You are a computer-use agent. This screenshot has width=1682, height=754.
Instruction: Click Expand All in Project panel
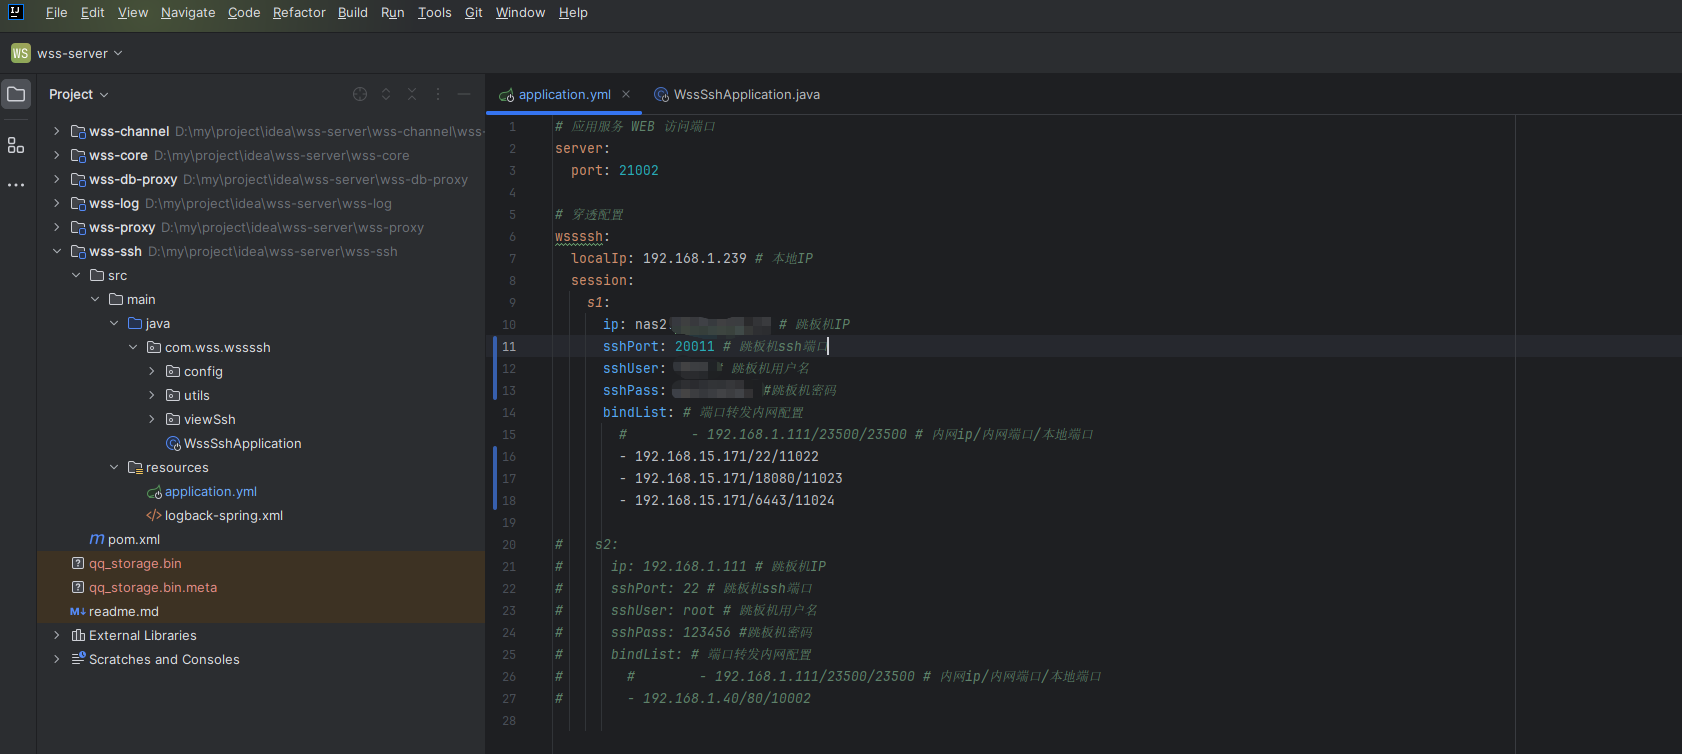click(386, 94)
